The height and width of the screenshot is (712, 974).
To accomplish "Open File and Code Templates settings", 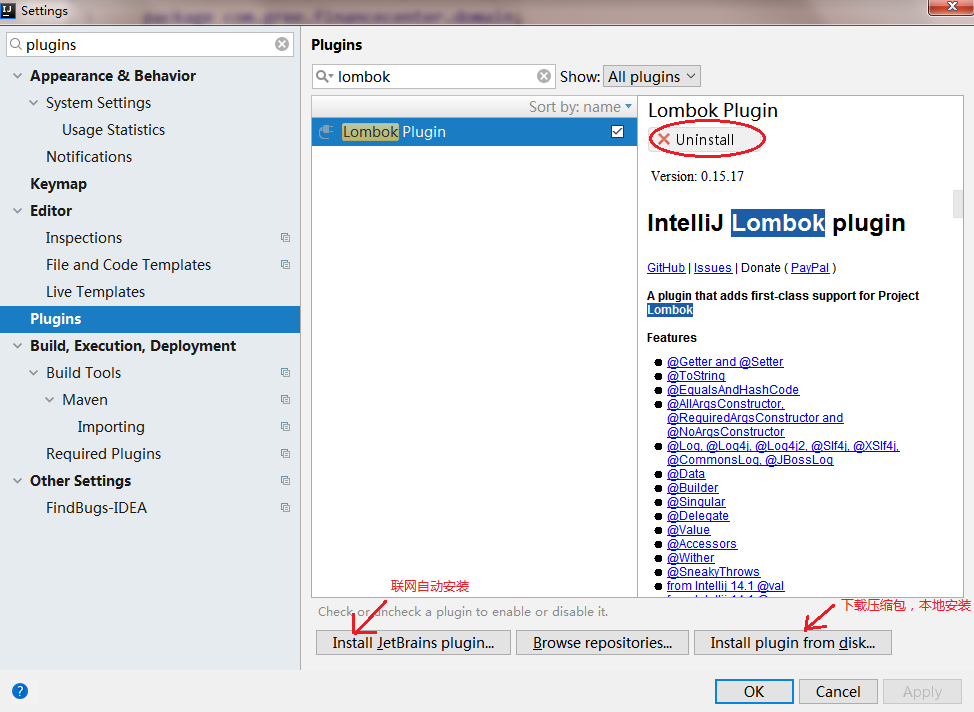I will (x=129, y=265).
